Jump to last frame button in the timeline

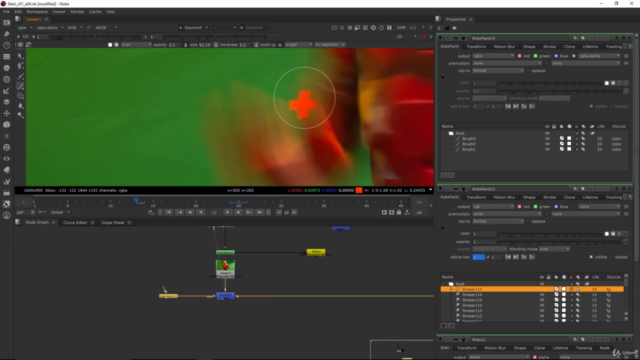(x=260, y=212)
